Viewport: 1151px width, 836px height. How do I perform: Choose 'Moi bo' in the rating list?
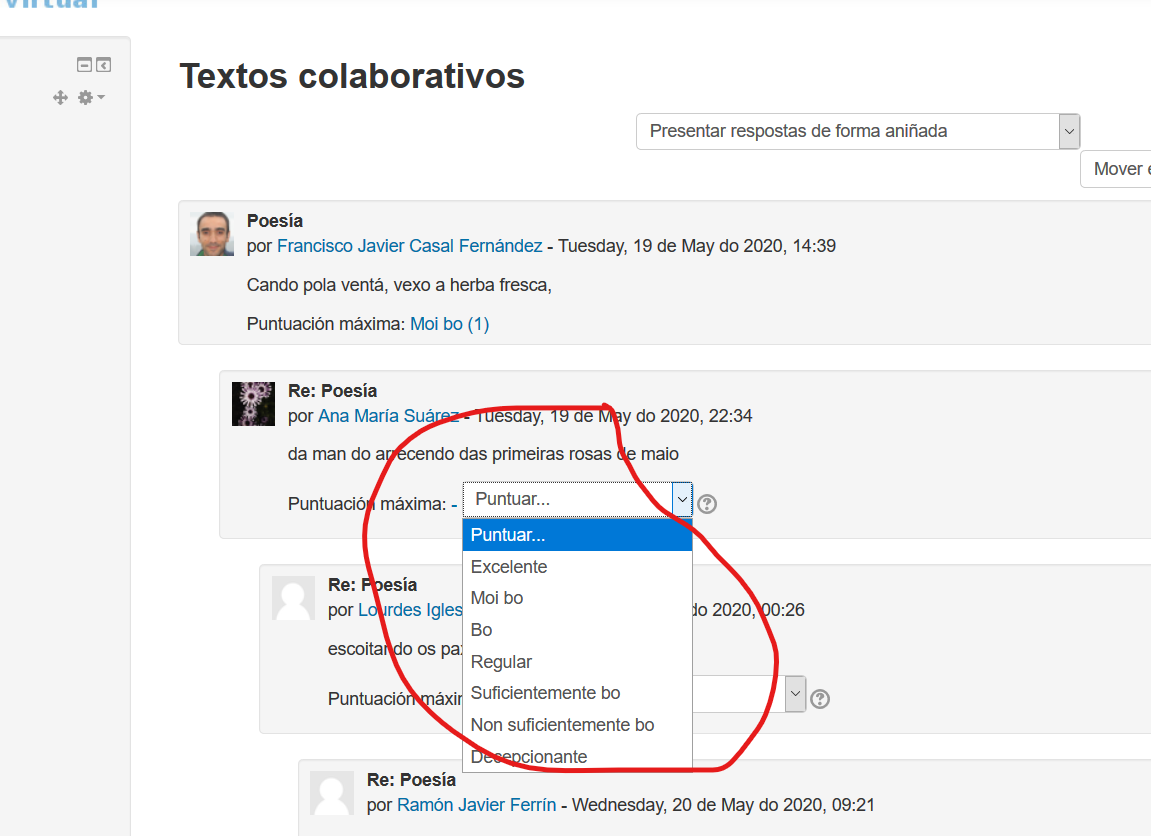click(497, 598)
